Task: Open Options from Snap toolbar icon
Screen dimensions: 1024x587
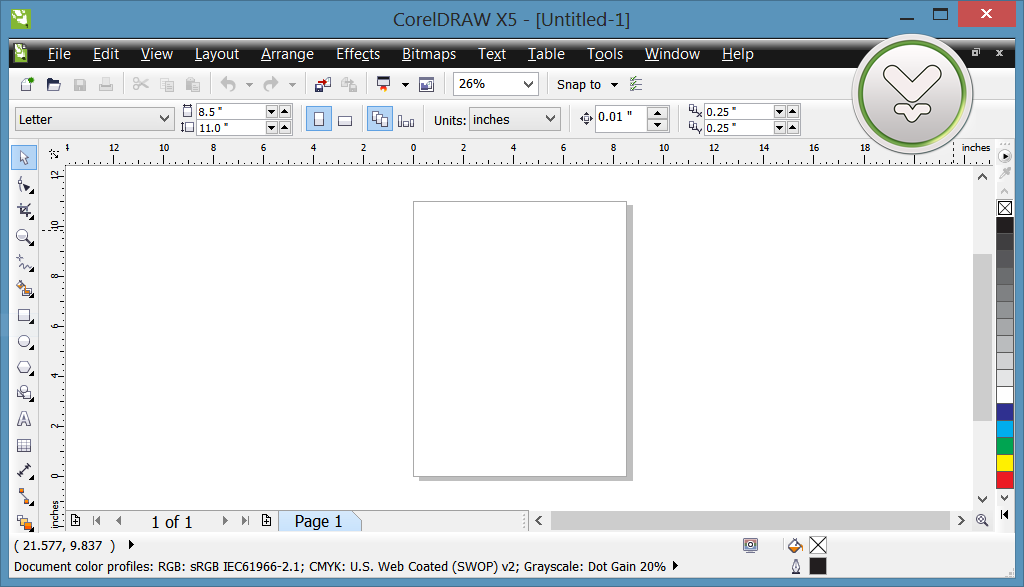Action: click(x=635, y=84)
